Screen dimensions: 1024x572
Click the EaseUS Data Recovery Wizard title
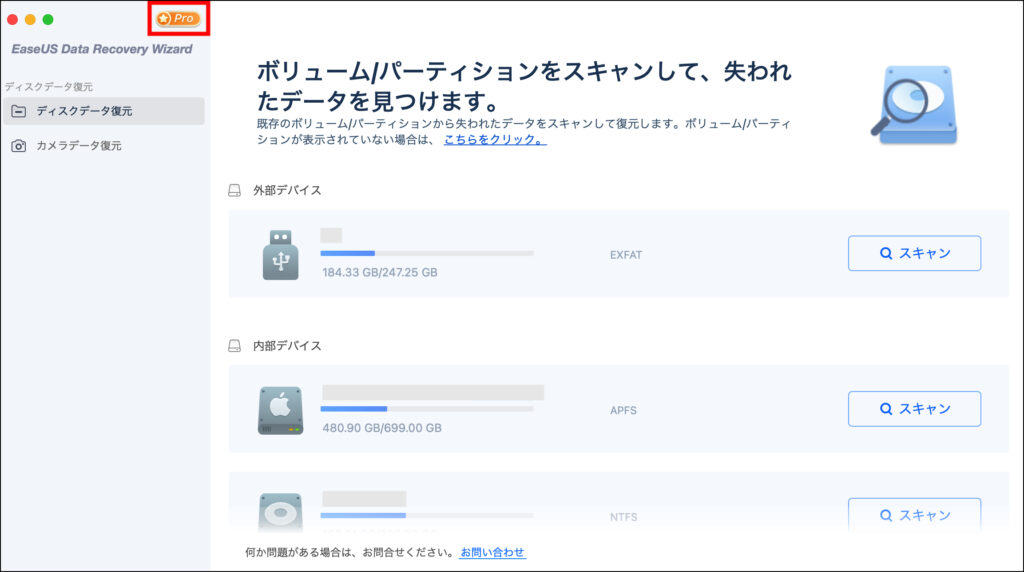coord(102,49)
